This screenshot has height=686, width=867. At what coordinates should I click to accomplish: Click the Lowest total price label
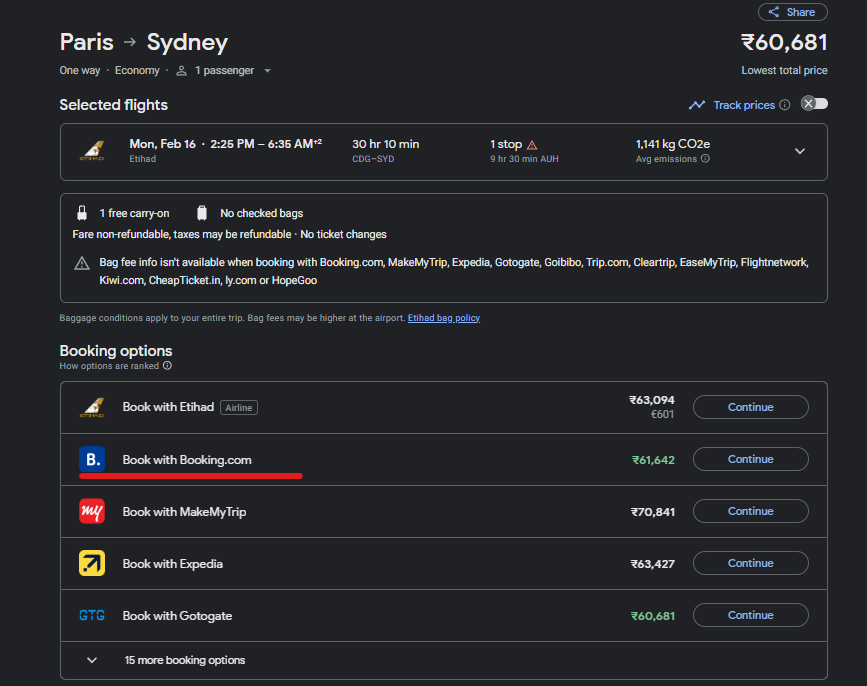pyautogui.click(x=784, y=70)
